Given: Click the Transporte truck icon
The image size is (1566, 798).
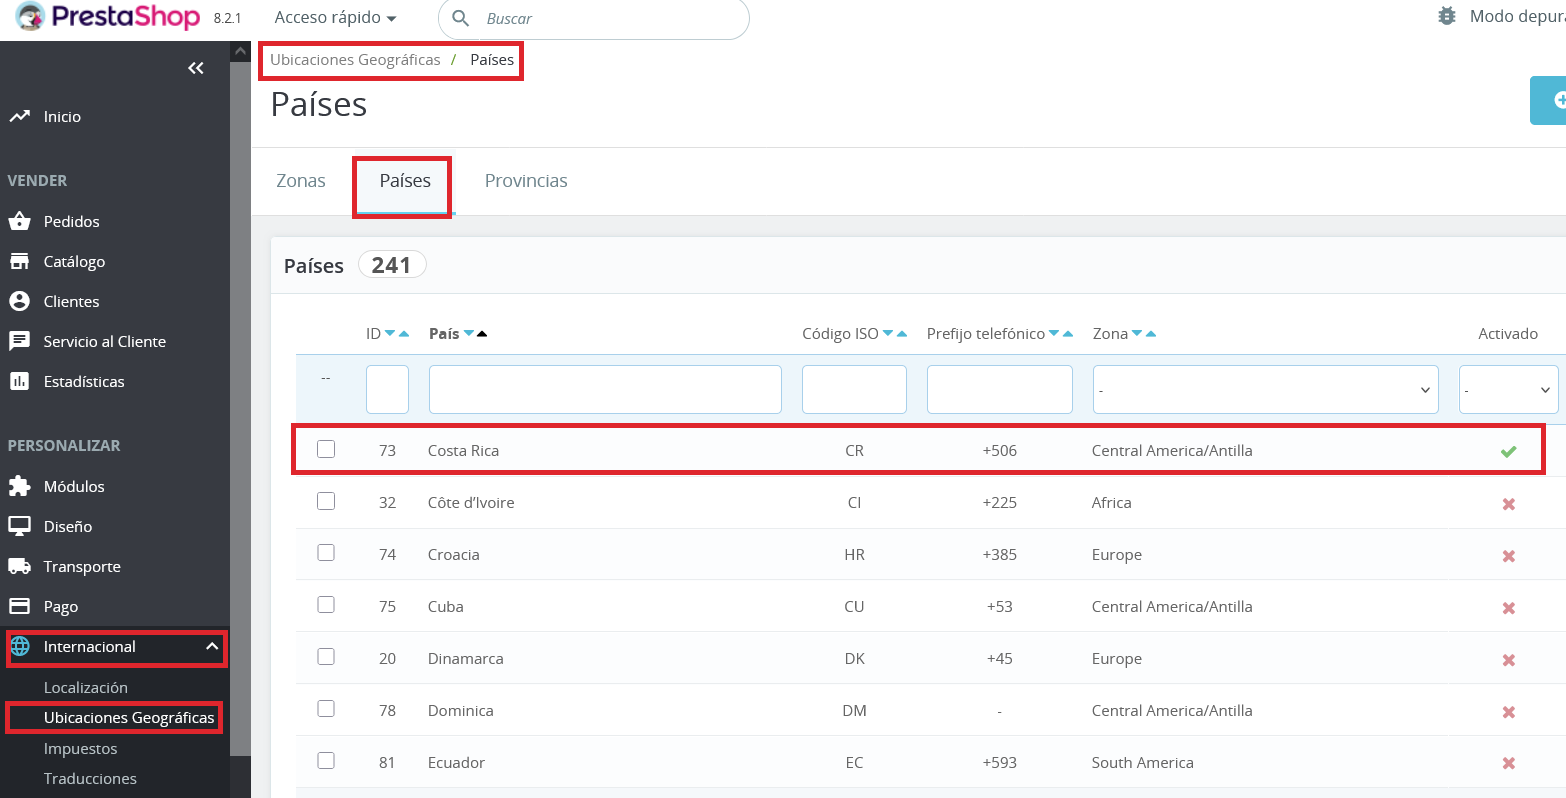Looking at the screenshot, I should point(19,566).
